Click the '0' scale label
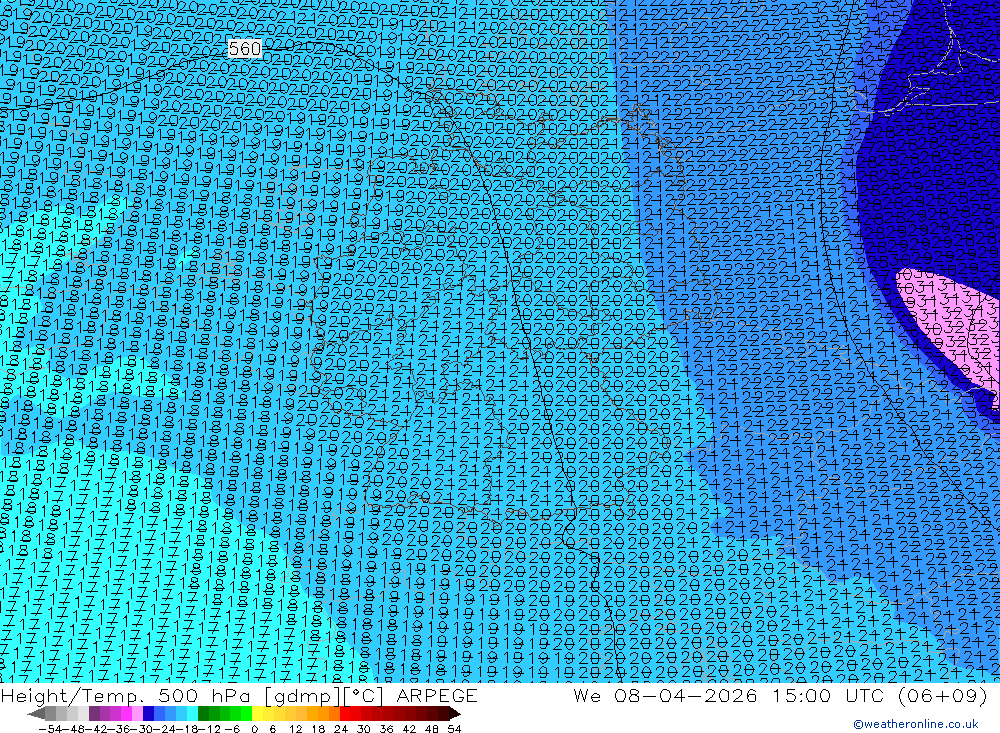This screenshot has width=1000, height=733. [254, 729]
